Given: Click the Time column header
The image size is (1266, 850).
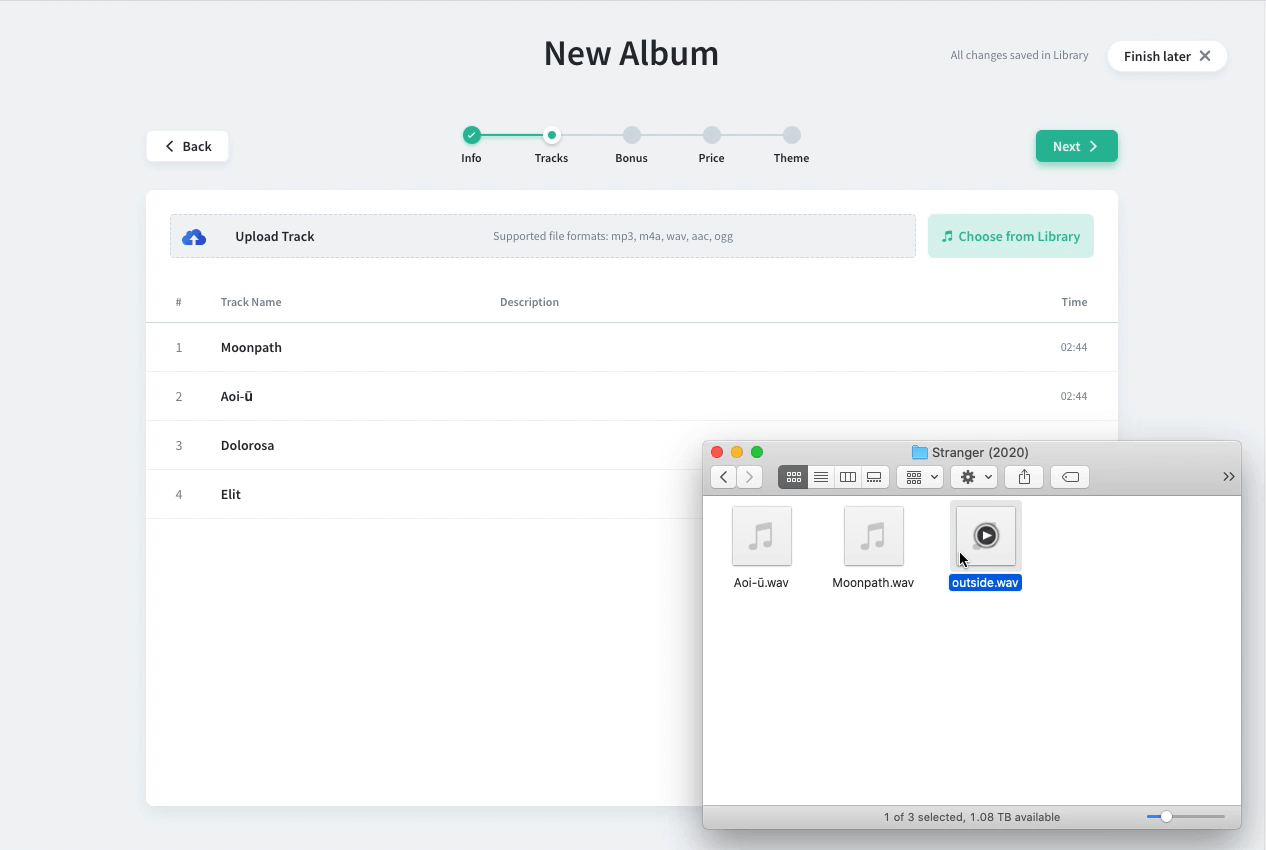Looking at the screenshot, I should [x=1074, y=302].
